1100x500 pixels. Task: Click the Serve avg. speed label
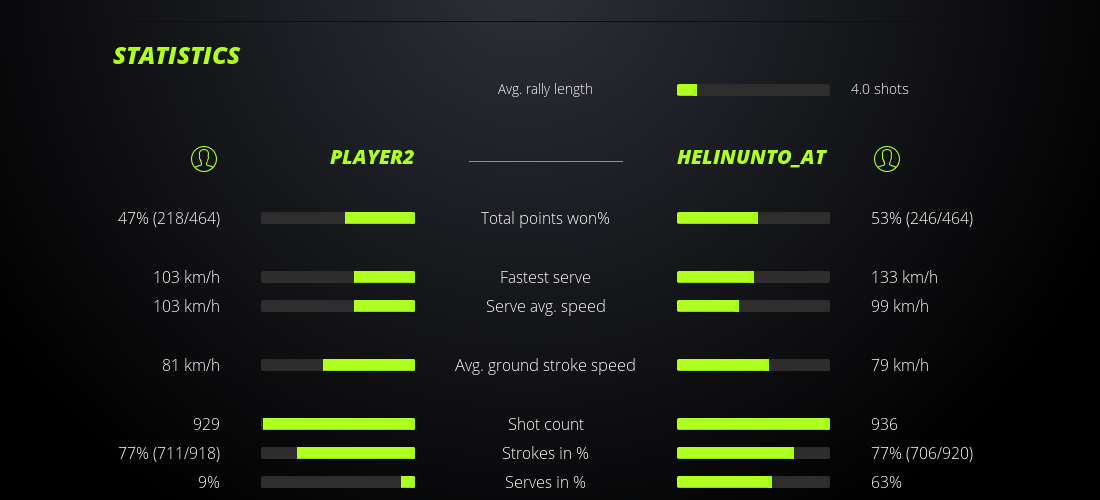click(545, 306)
